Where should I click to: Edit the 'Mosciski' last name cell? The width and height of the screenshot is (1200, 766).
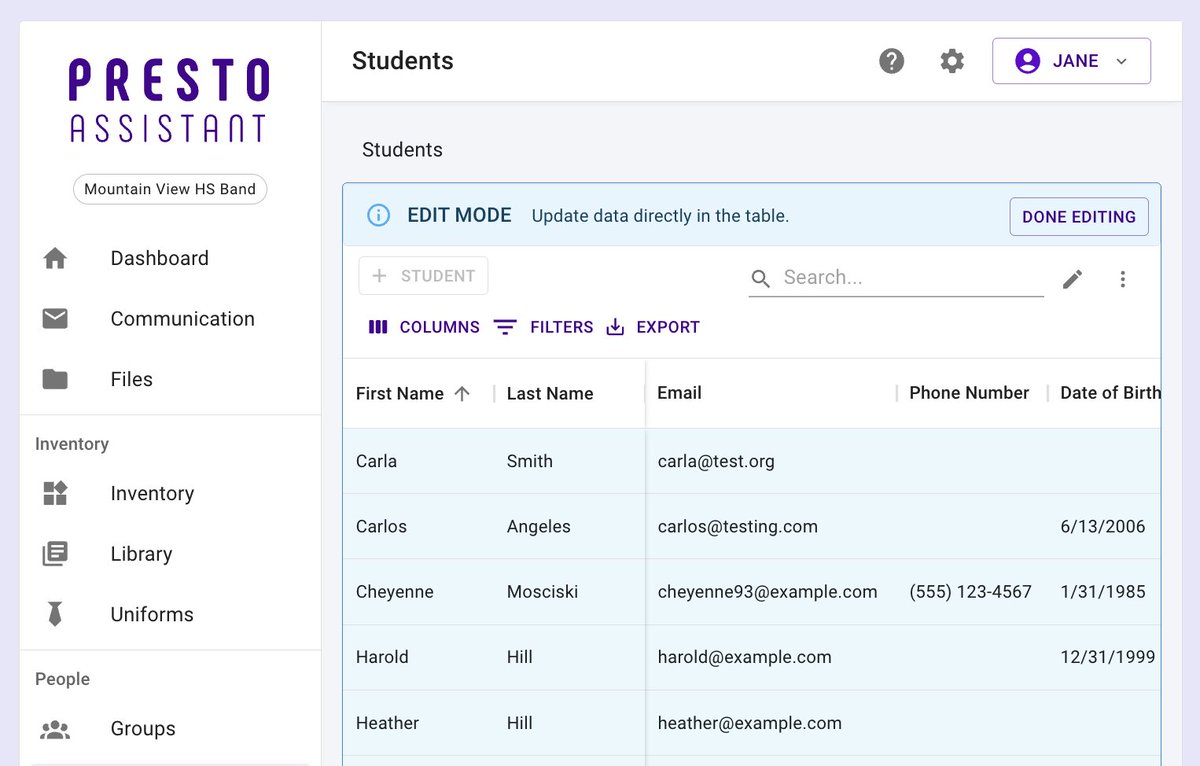[570, 592]
